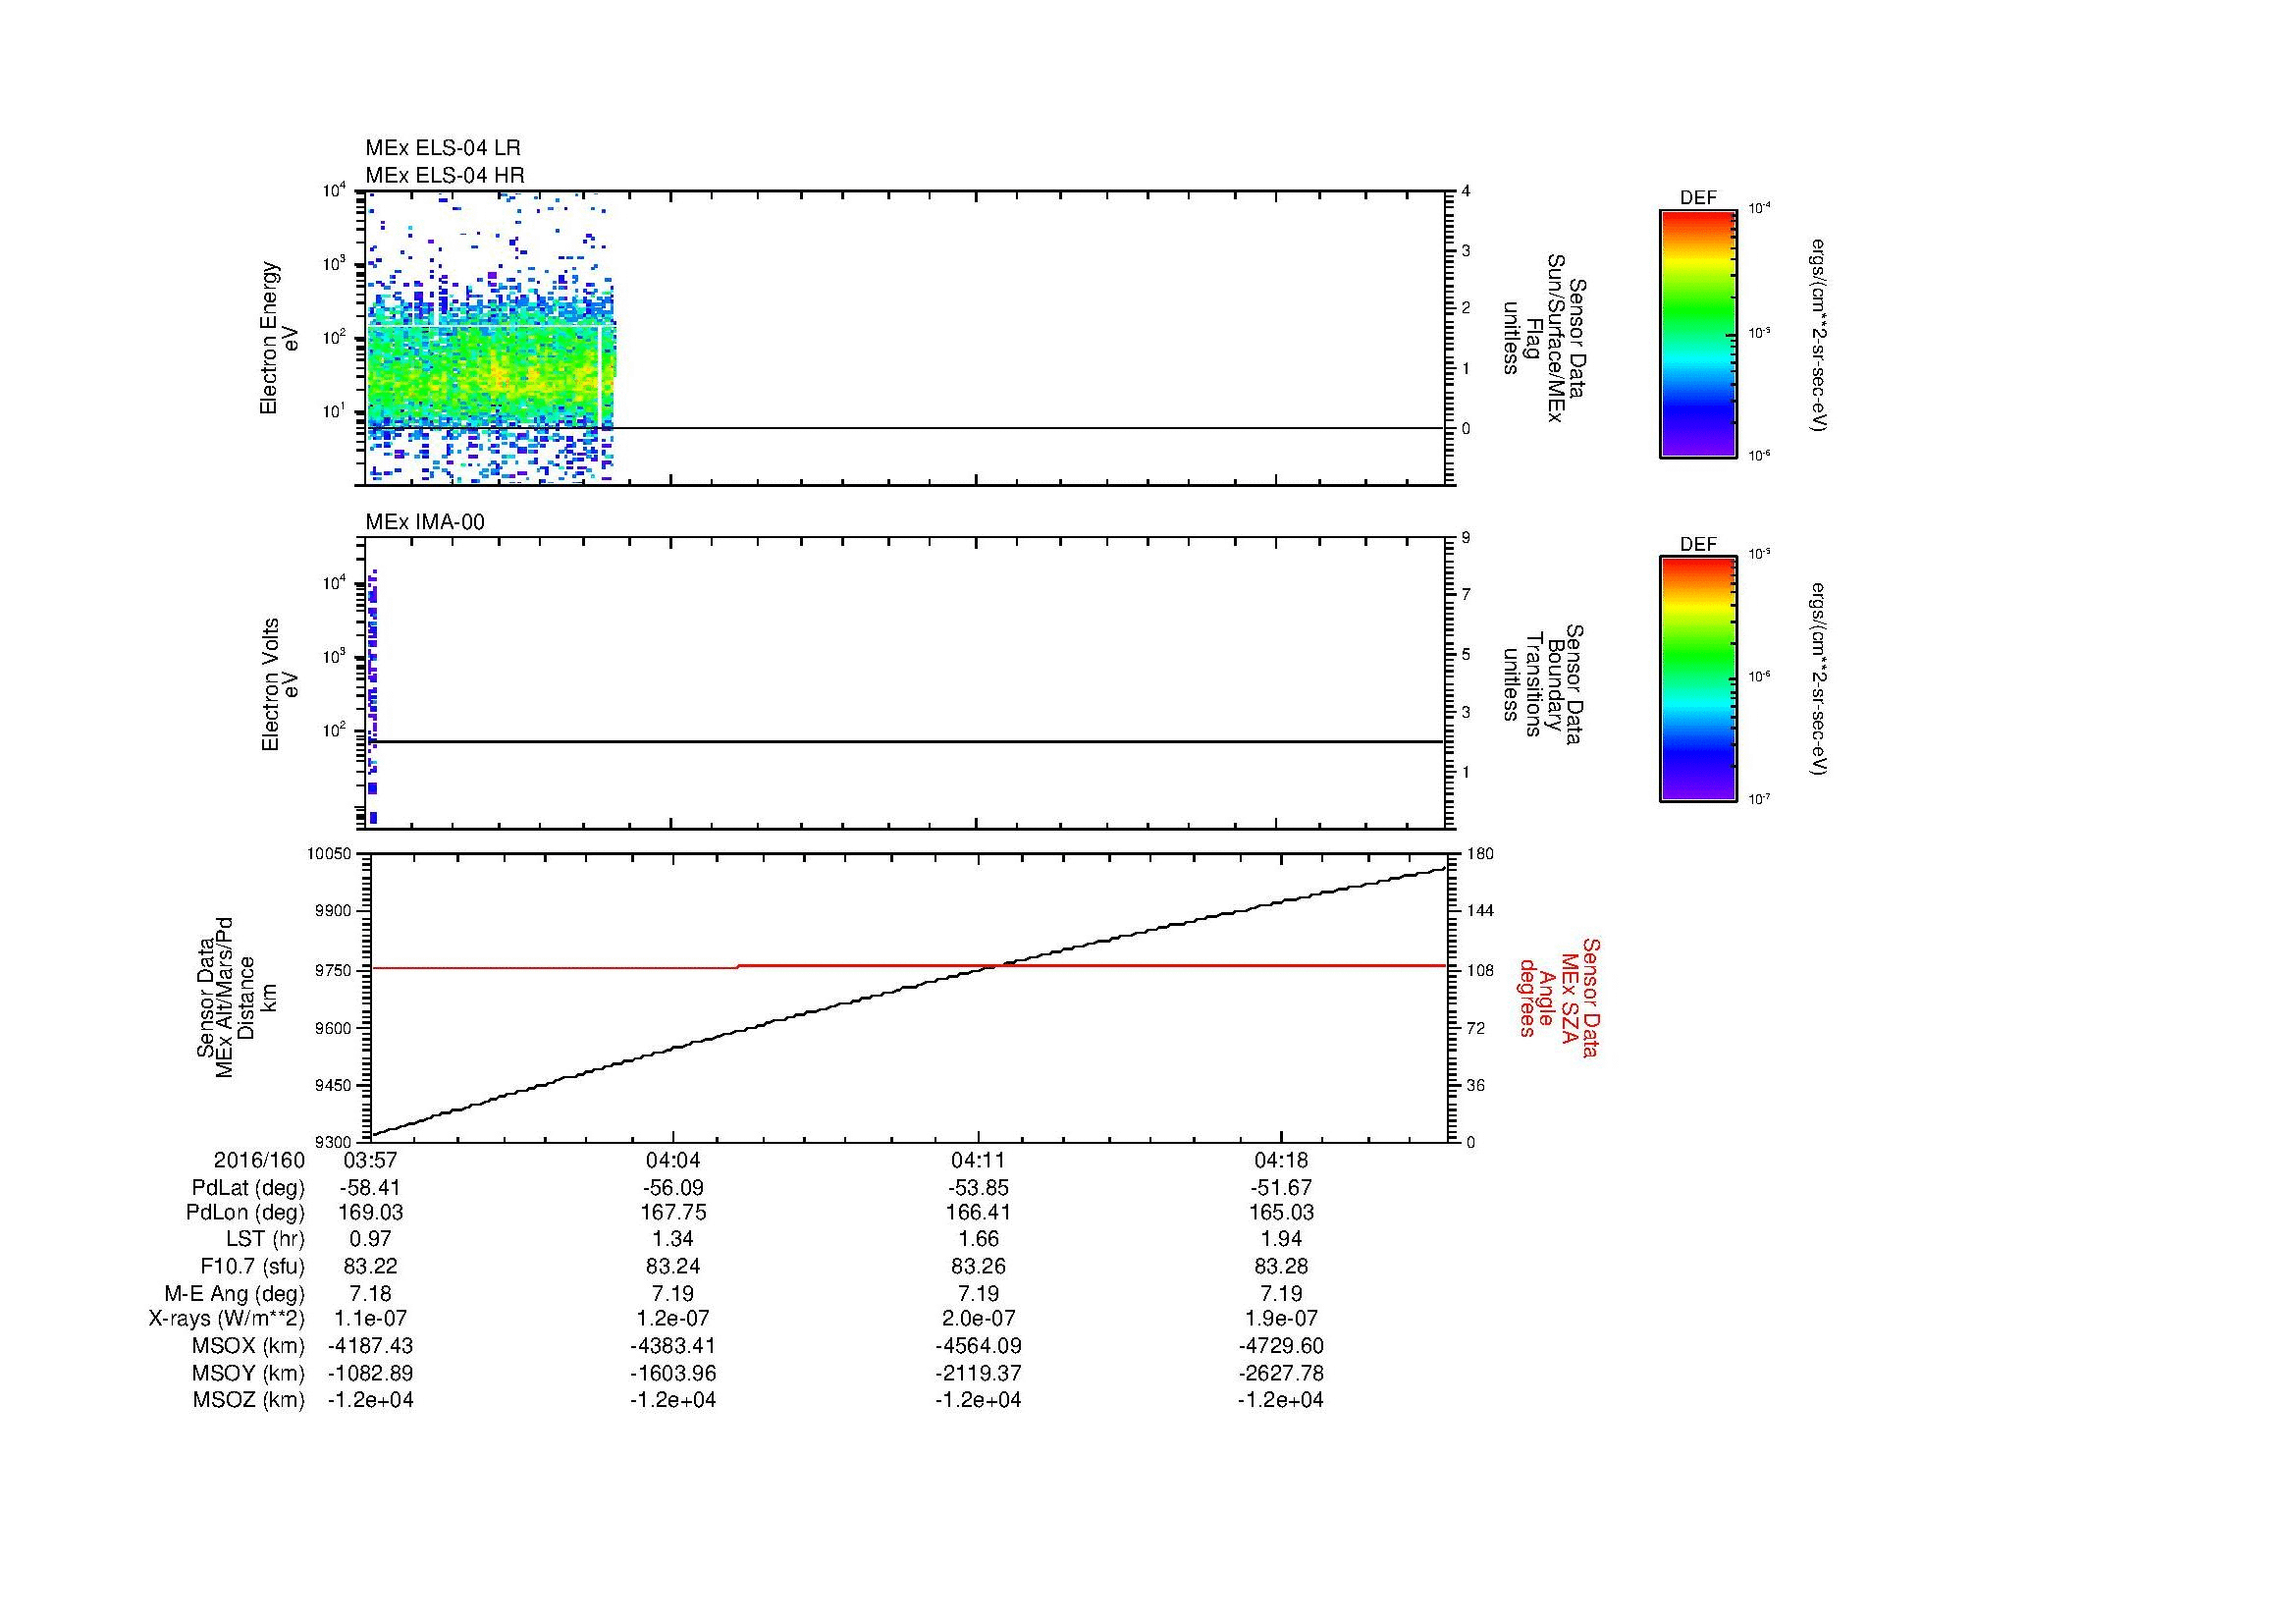Click the red 'MEx SZA Angle degrees' axis label
Viewport: 2296px width, 1623px height.
pyautogui.click(x=1559, y=997)
